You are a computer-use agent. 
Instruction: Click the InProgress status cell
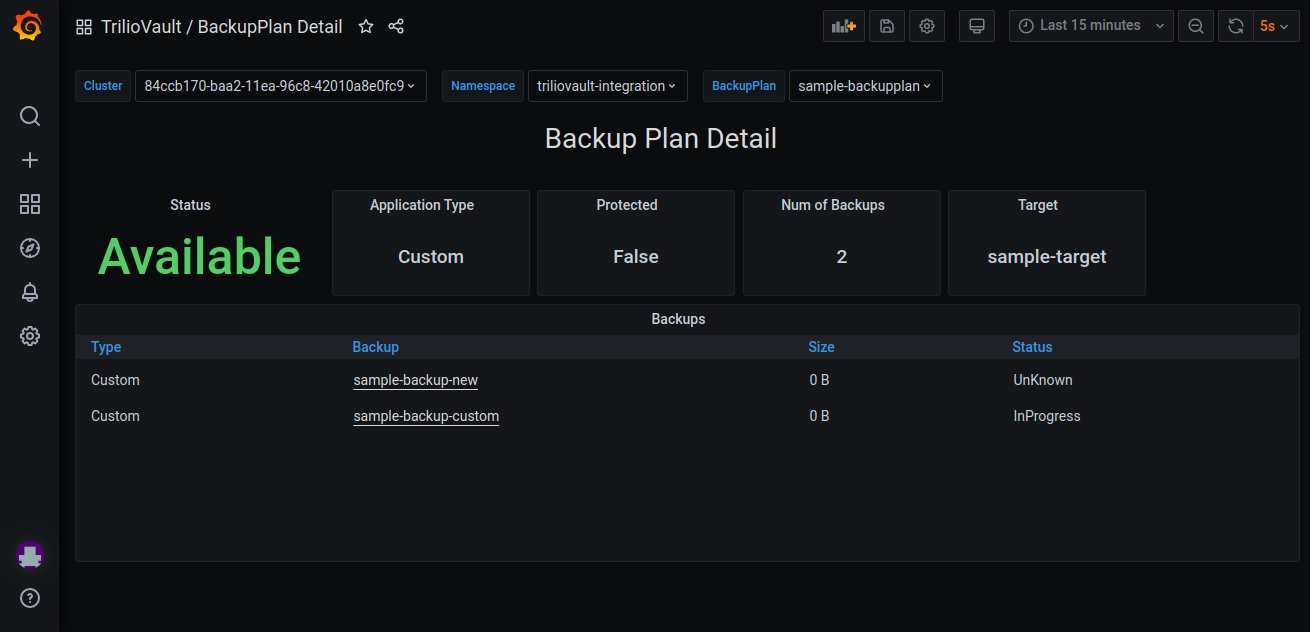coord(1047,416)
